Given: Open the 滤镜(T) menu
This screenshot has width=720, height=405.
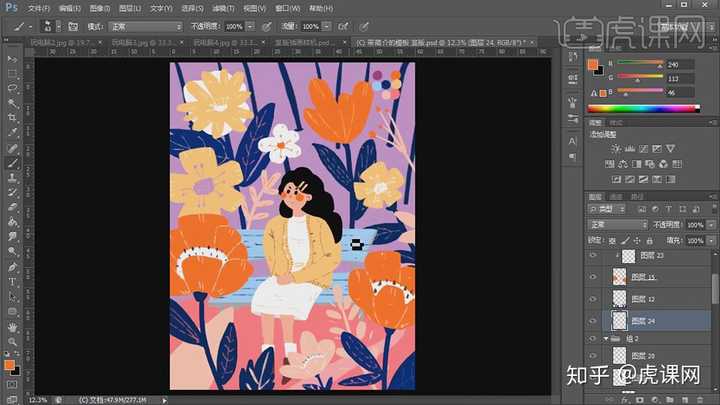Looking at the screenshot, I should tap(223, 8).
